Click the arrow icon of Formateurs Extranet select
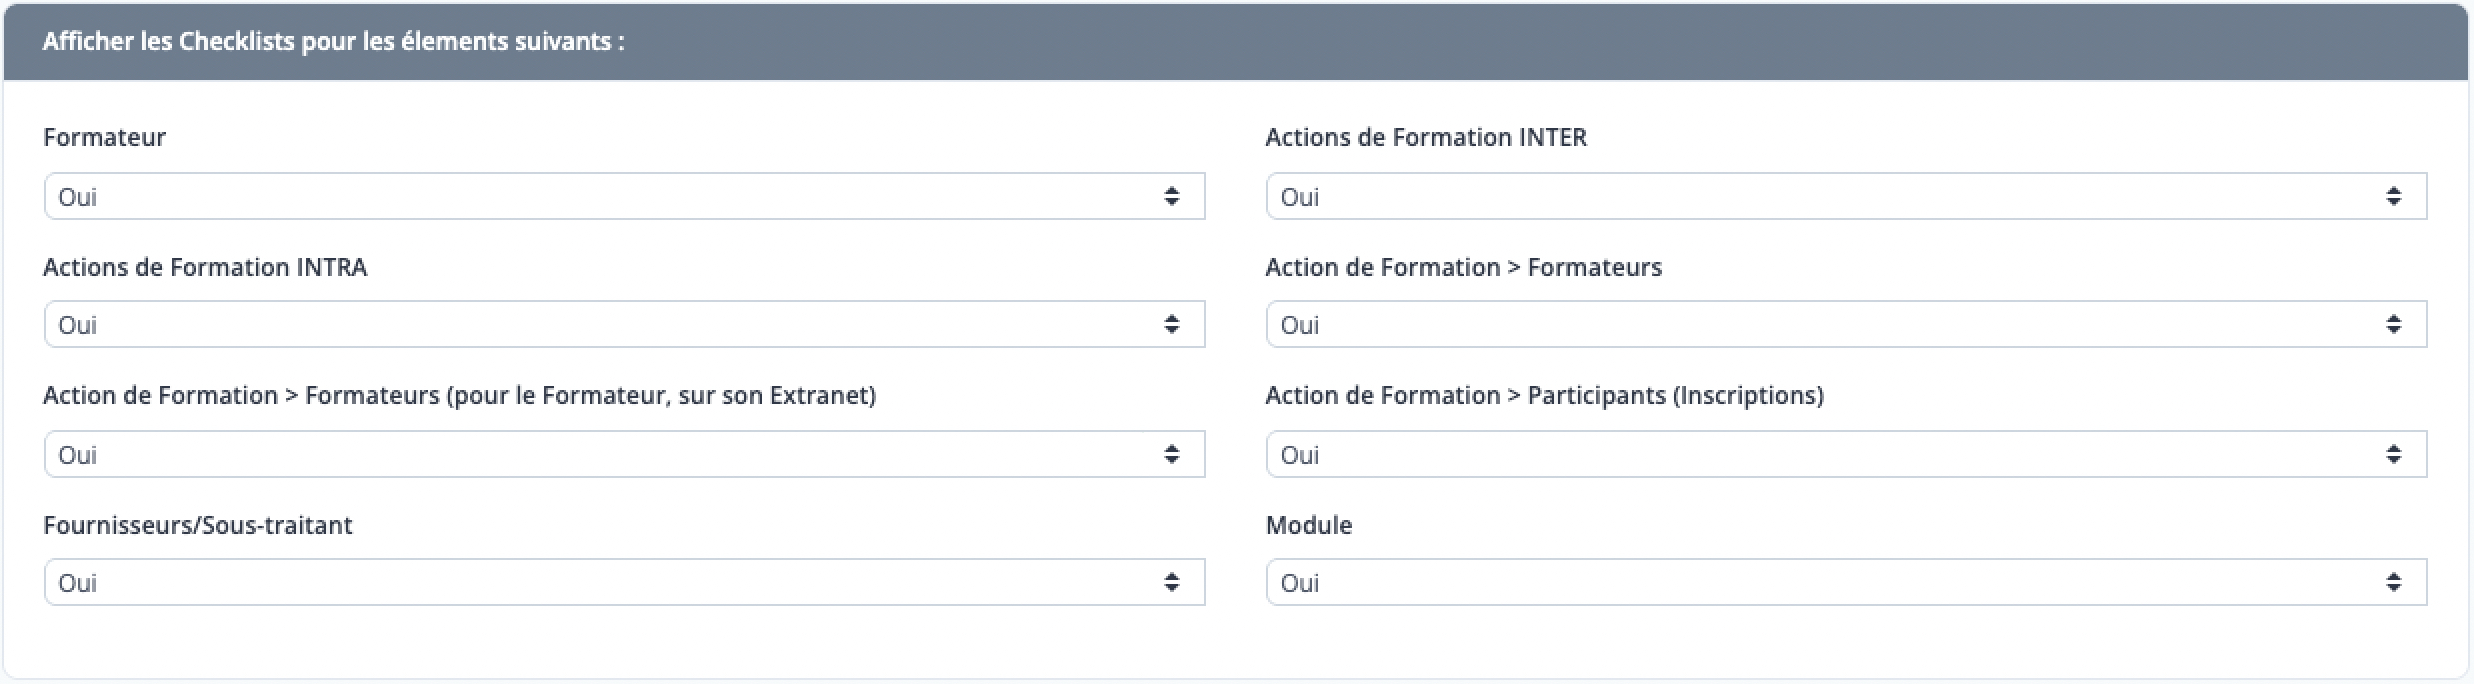 1171,454
